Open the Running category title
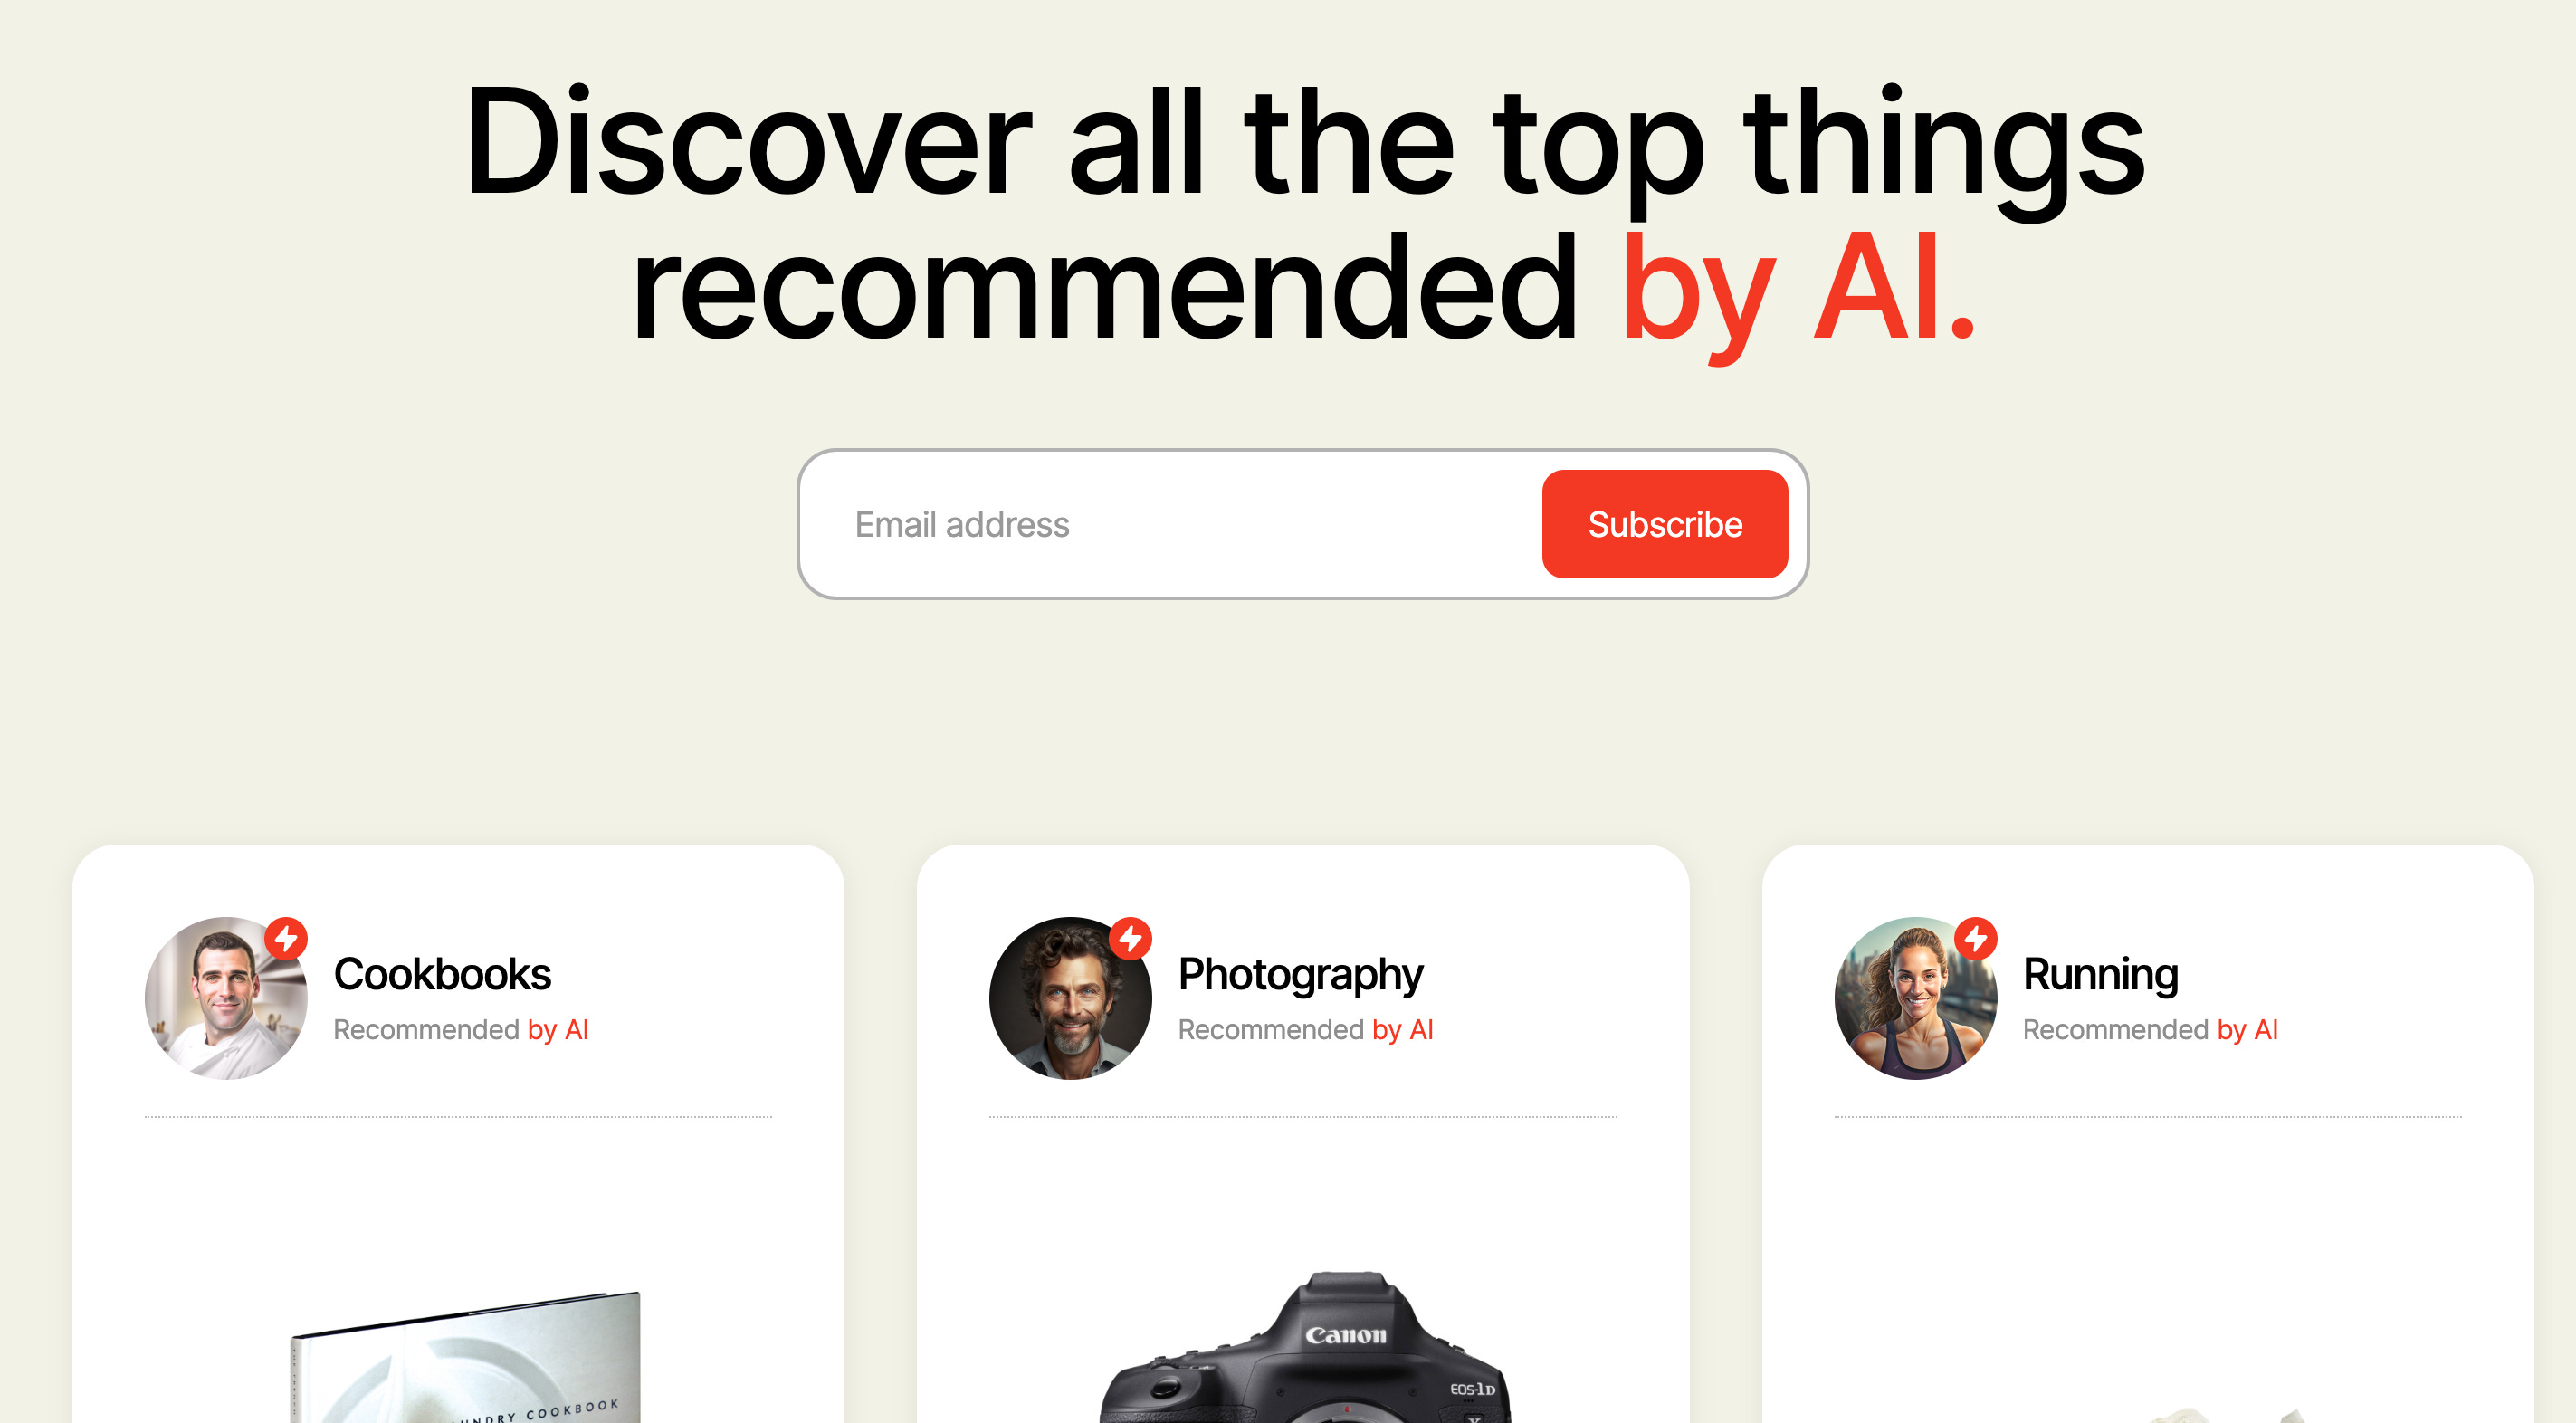Viewport: 2576px width, 1423px height. coord(2100,975)
